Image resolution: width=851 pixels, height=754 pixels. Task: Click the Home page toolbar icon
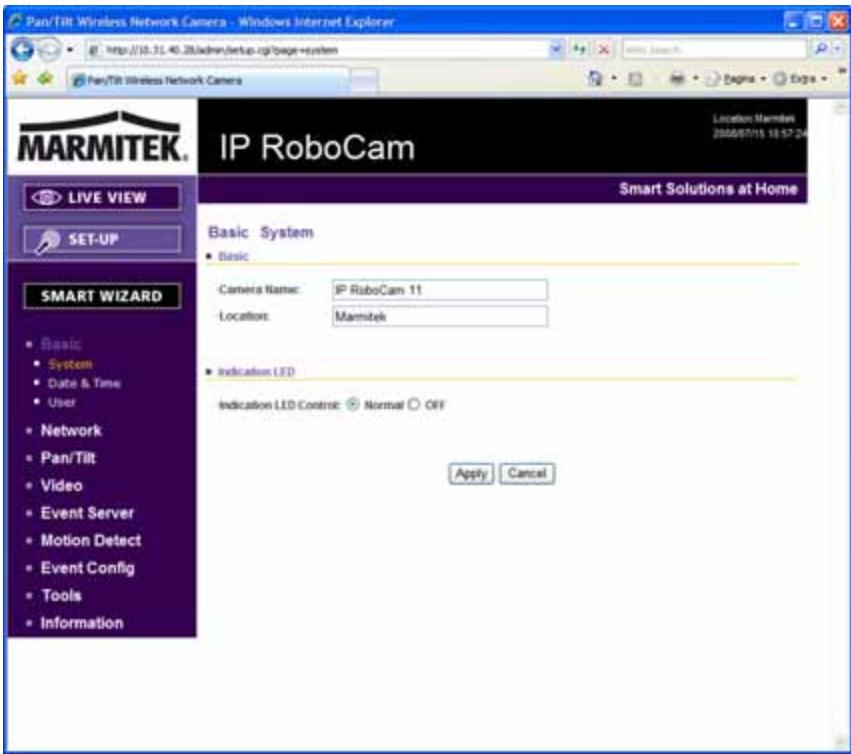595,79
